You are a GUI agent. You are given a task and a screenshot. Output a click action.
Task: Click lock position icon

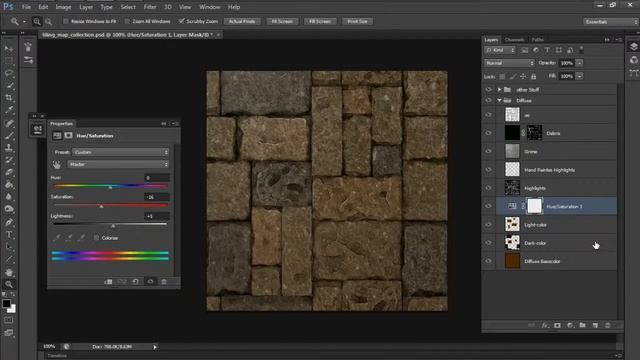(x=523, y=76)
